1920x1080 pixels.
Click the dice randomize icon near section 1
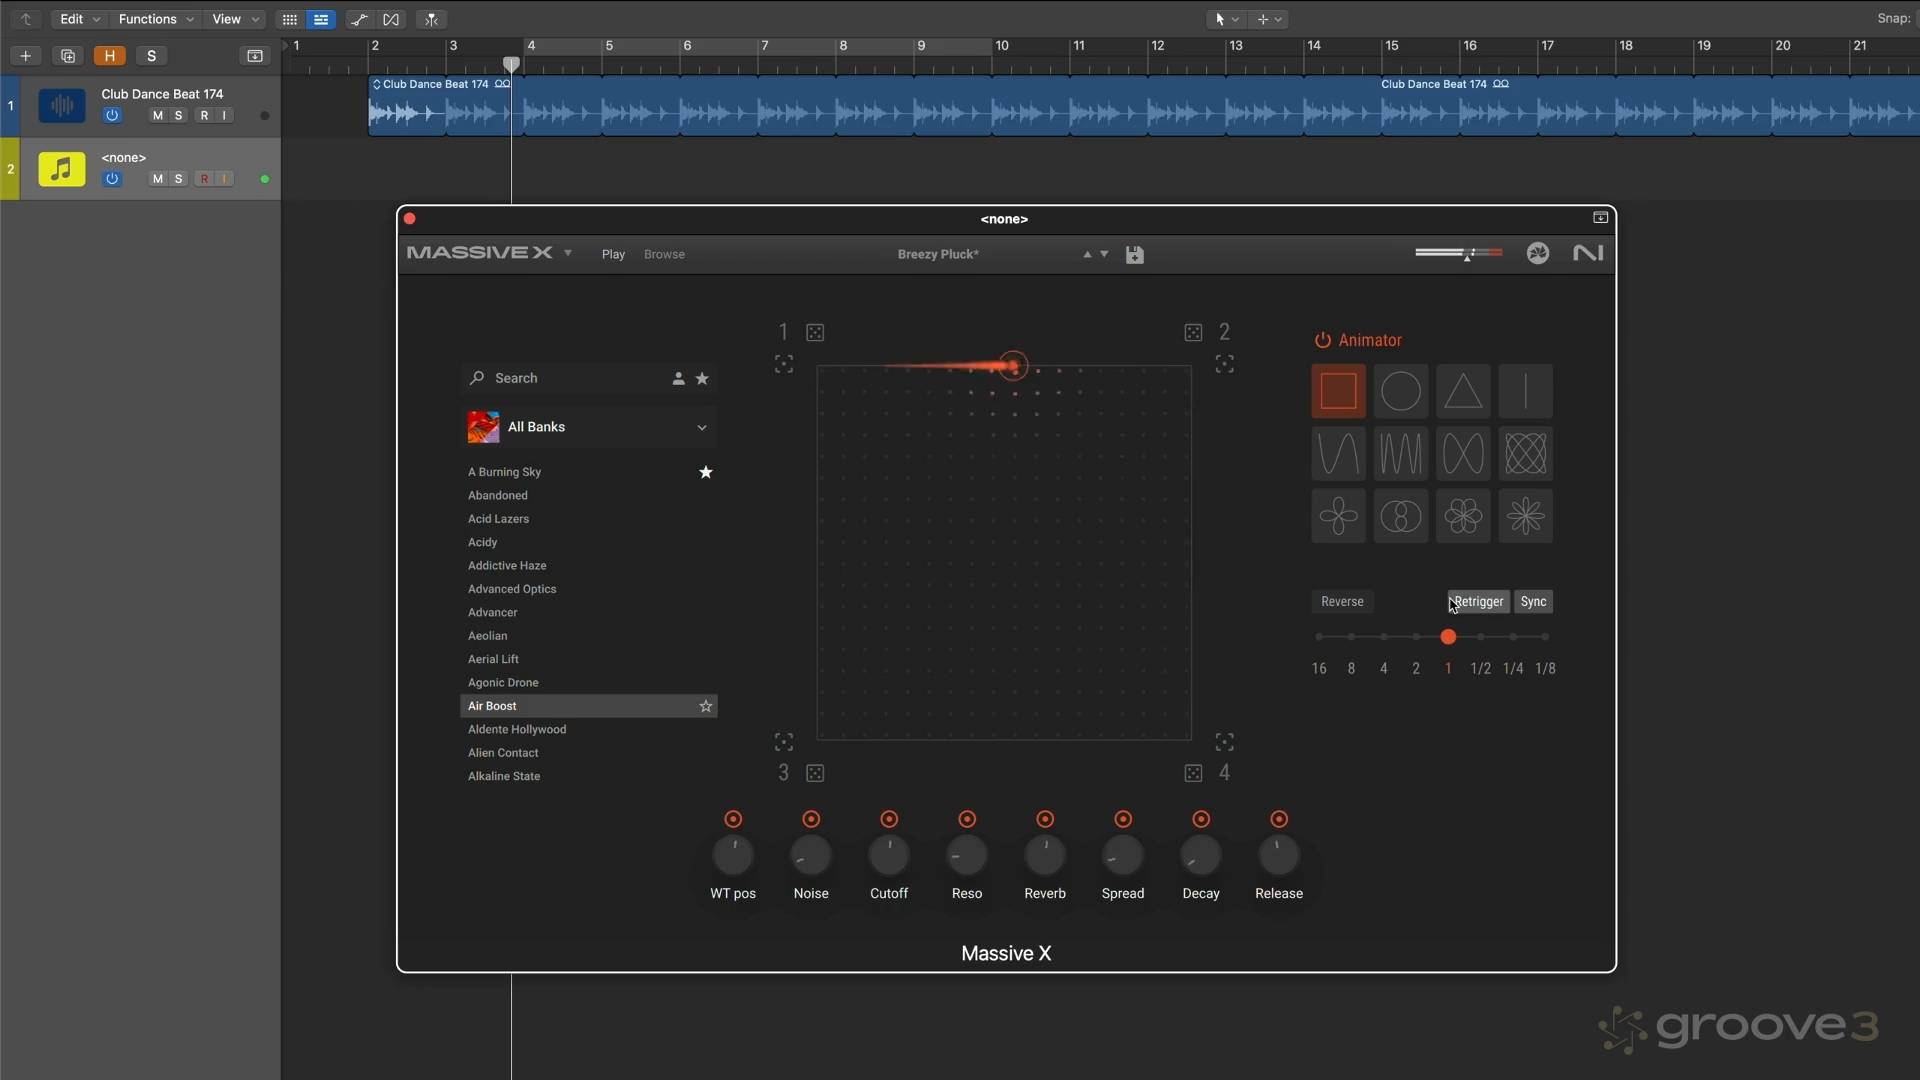(816, 331)
